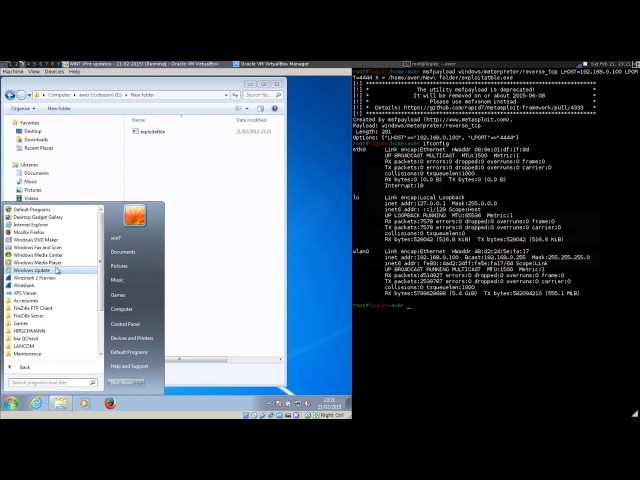Expand the HIRSCHMANN folder
Viewport: 640px width, 480px height.
click(x=29, y=331)
